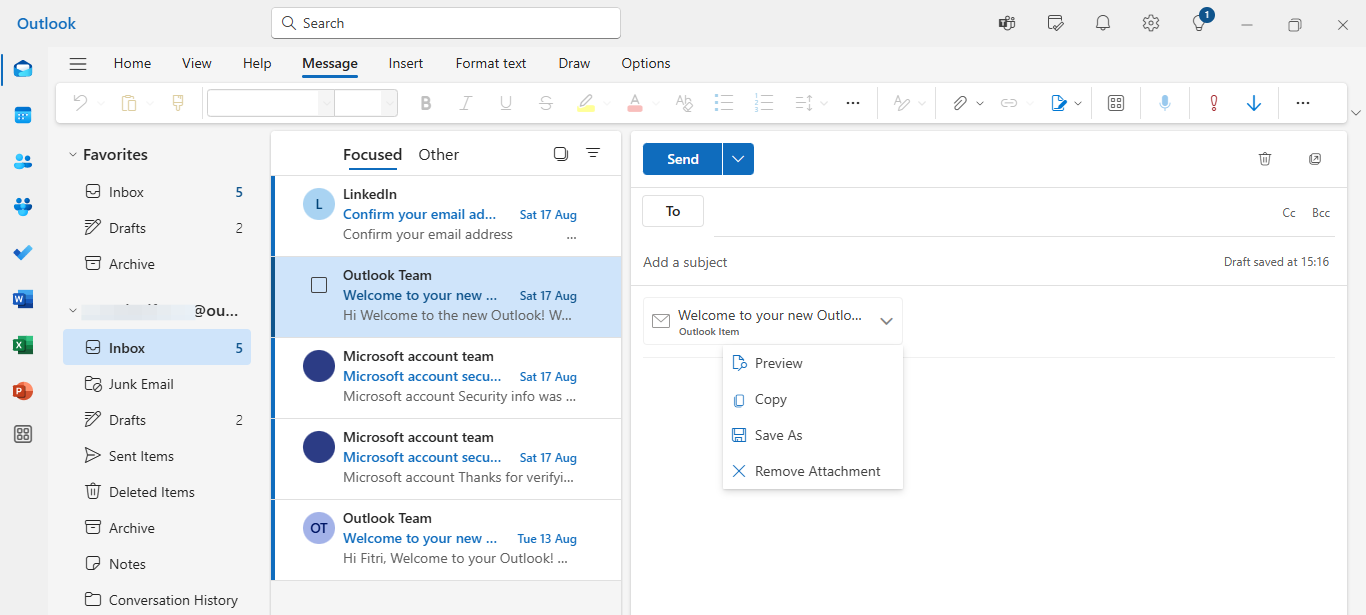The image size is (1366, 615).
Task: Open the Send button dropdown arrow
Action: pyautogui.click(x=737, y=158)
